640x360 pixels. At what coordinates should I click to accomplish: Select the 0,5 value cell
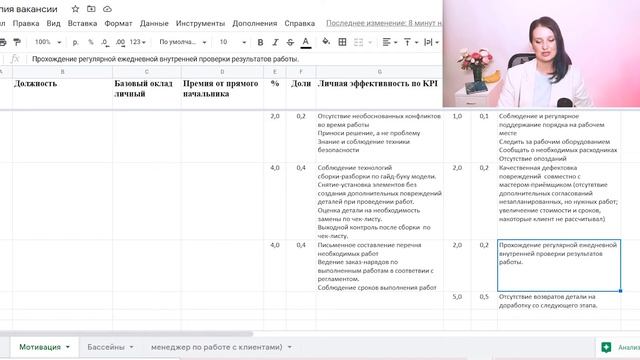click(484, 301)
